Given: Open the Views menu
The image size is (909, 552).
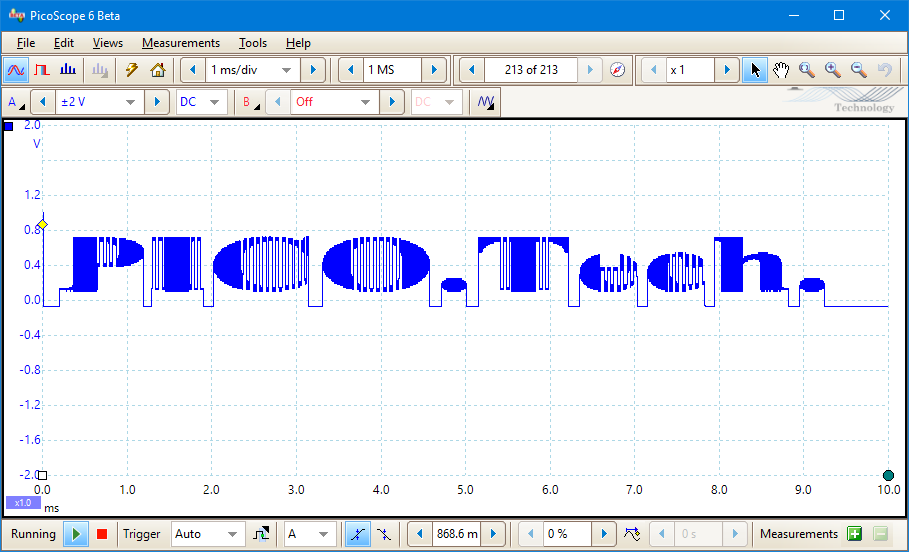Looking at the screenshot, I should pyautogui.click(x=108, y=43).
